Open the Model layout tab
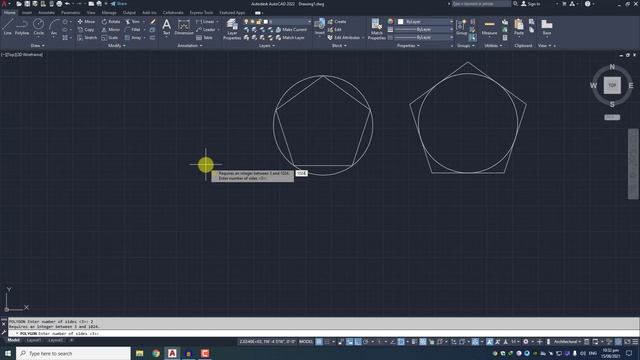Screen dimensions: 640x360 click(13, 340)
